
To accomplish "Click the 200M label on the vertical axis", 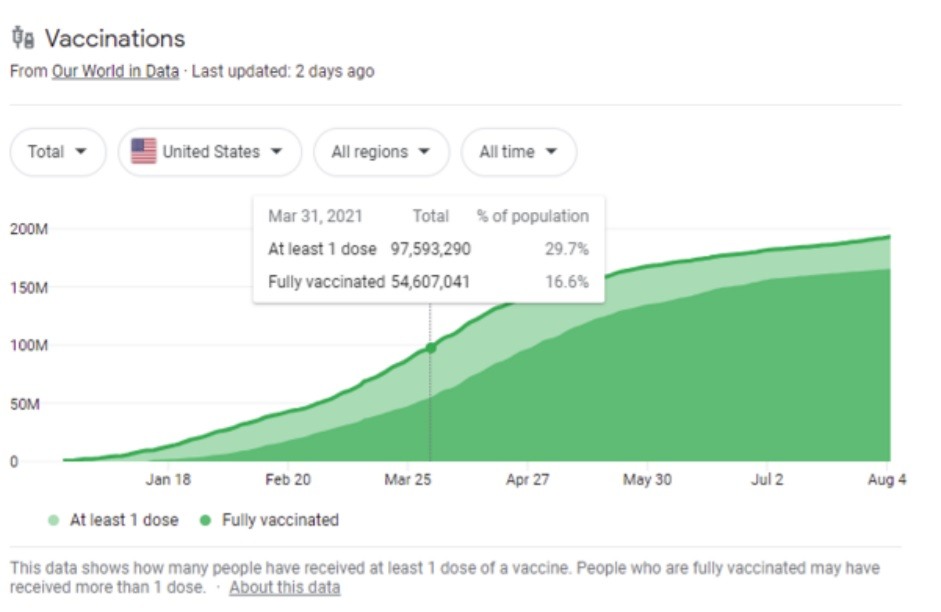I will click(x=29, y=229).
